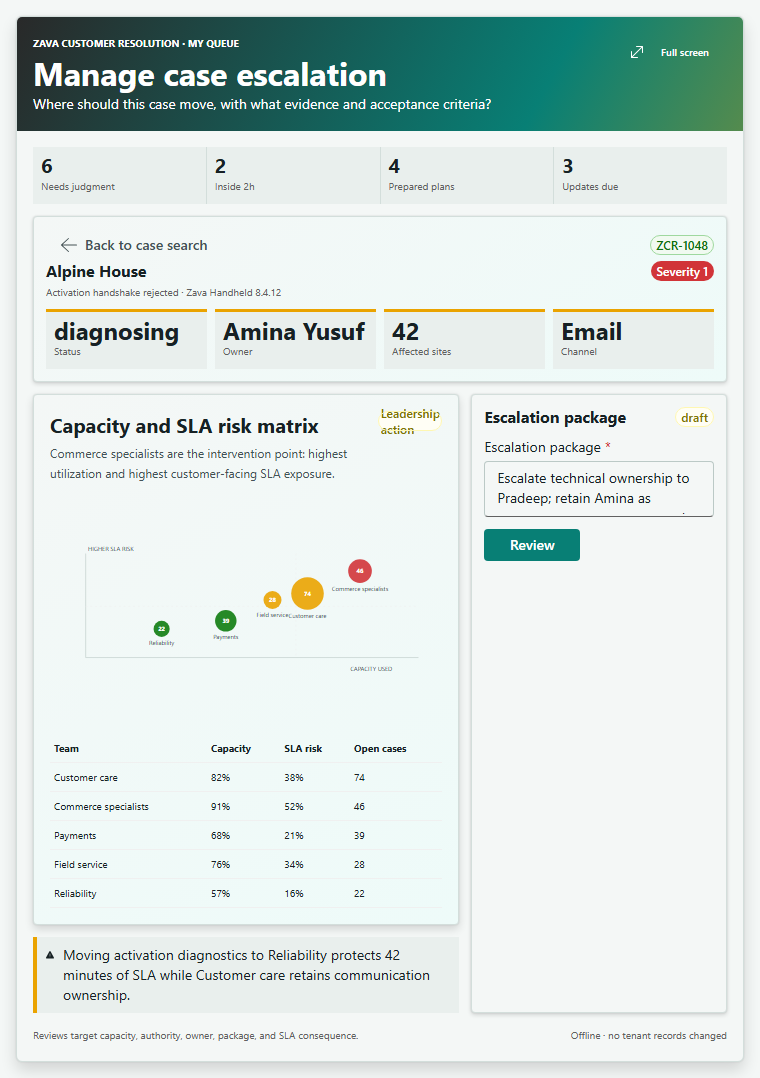Click the Full screen expand icon
The image size is (760, 1078).
click(637, 52)
